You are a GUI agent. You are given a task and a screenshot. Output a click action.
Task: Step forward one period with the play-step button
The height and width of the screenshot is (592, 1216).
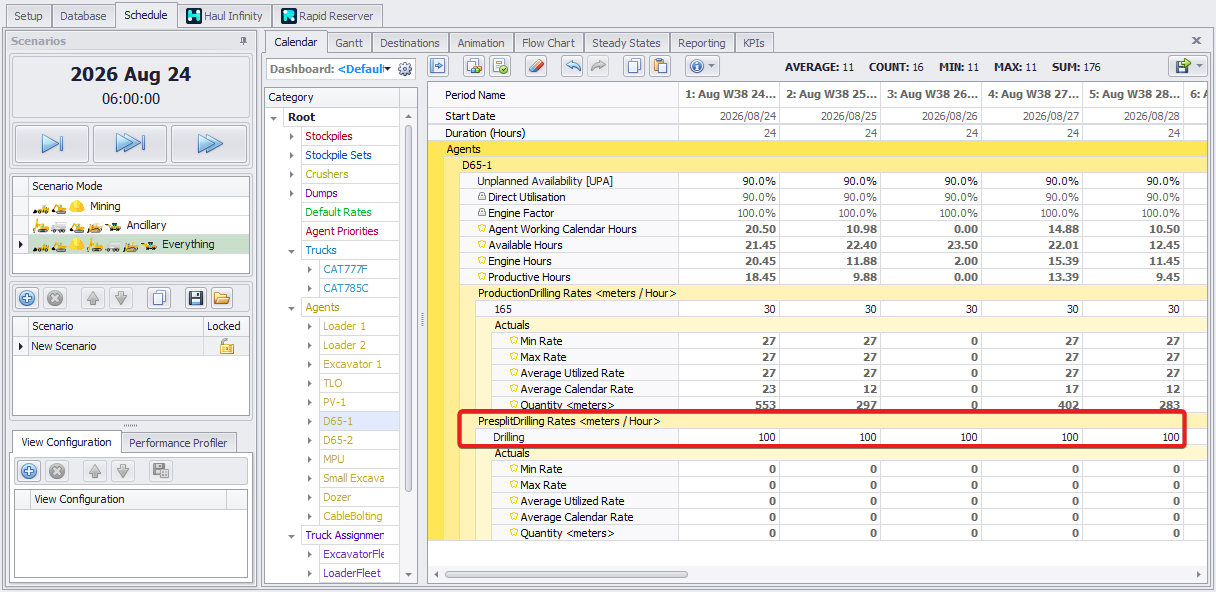coord(52,144)
